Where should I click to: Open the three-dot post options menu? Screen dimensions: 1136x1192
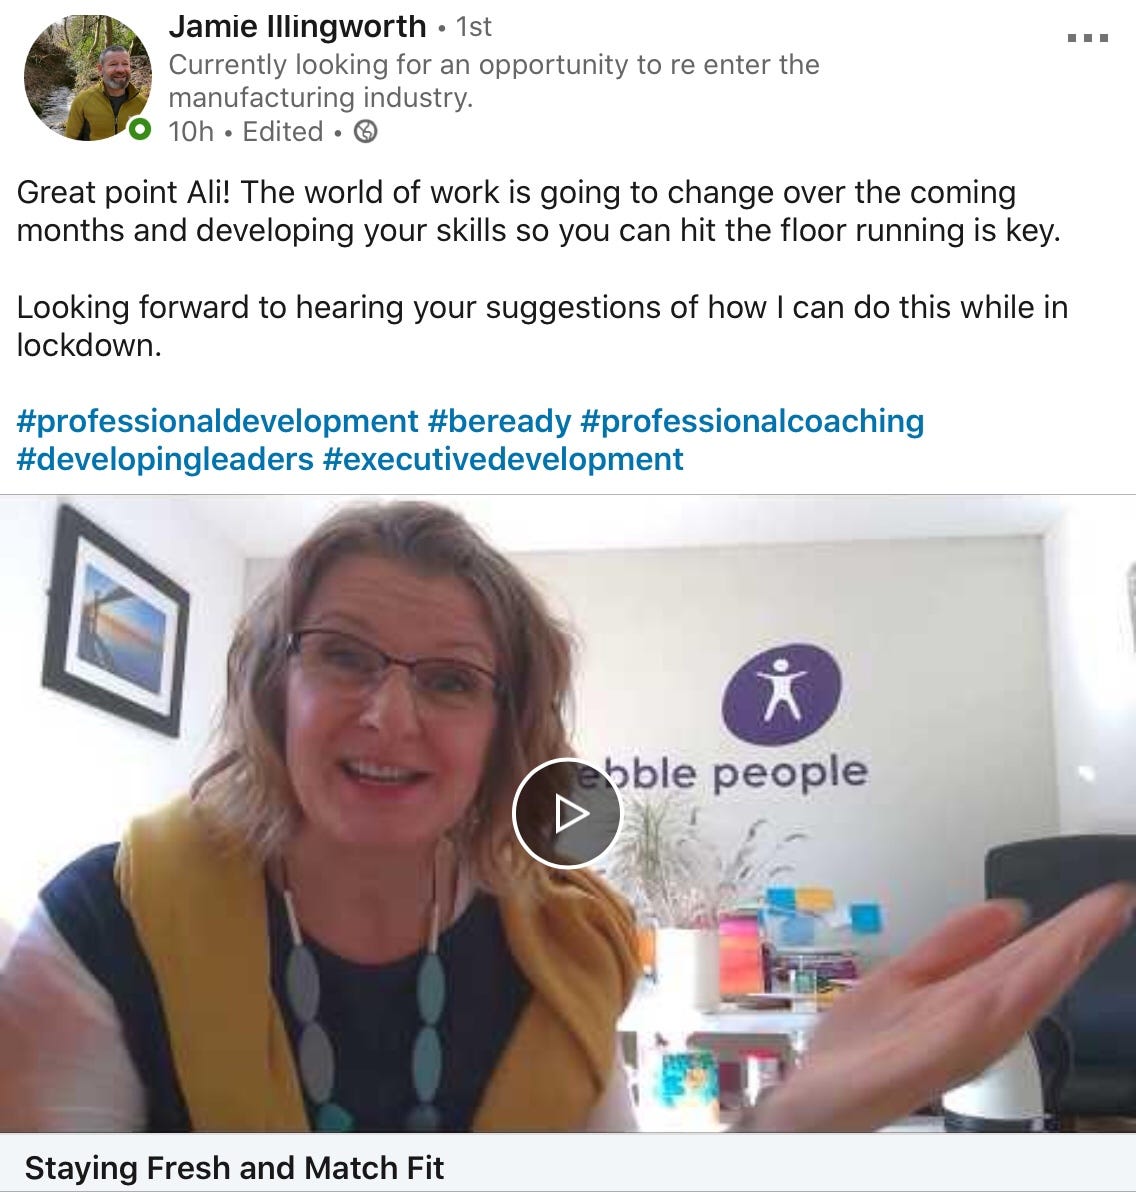click(1087, 37)
